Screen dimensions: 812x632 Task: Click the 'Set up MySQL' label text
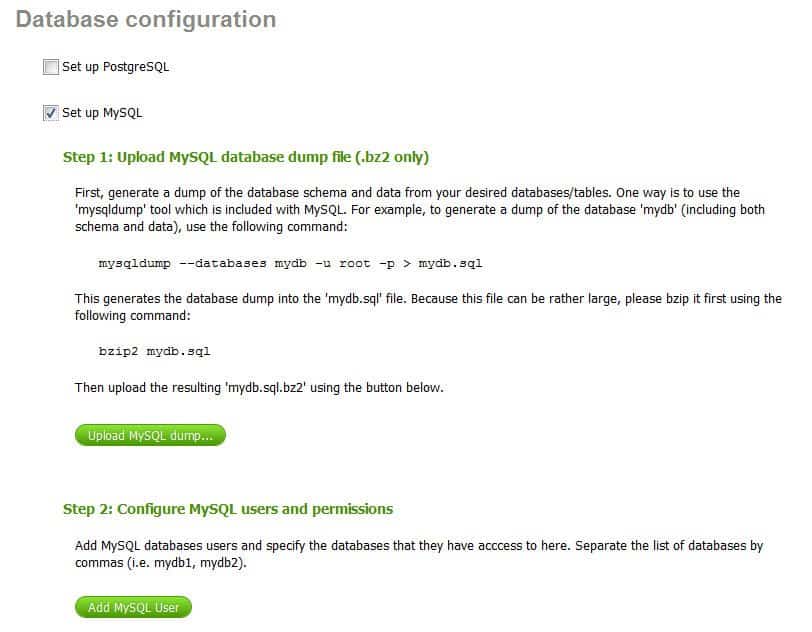(102, 113)
